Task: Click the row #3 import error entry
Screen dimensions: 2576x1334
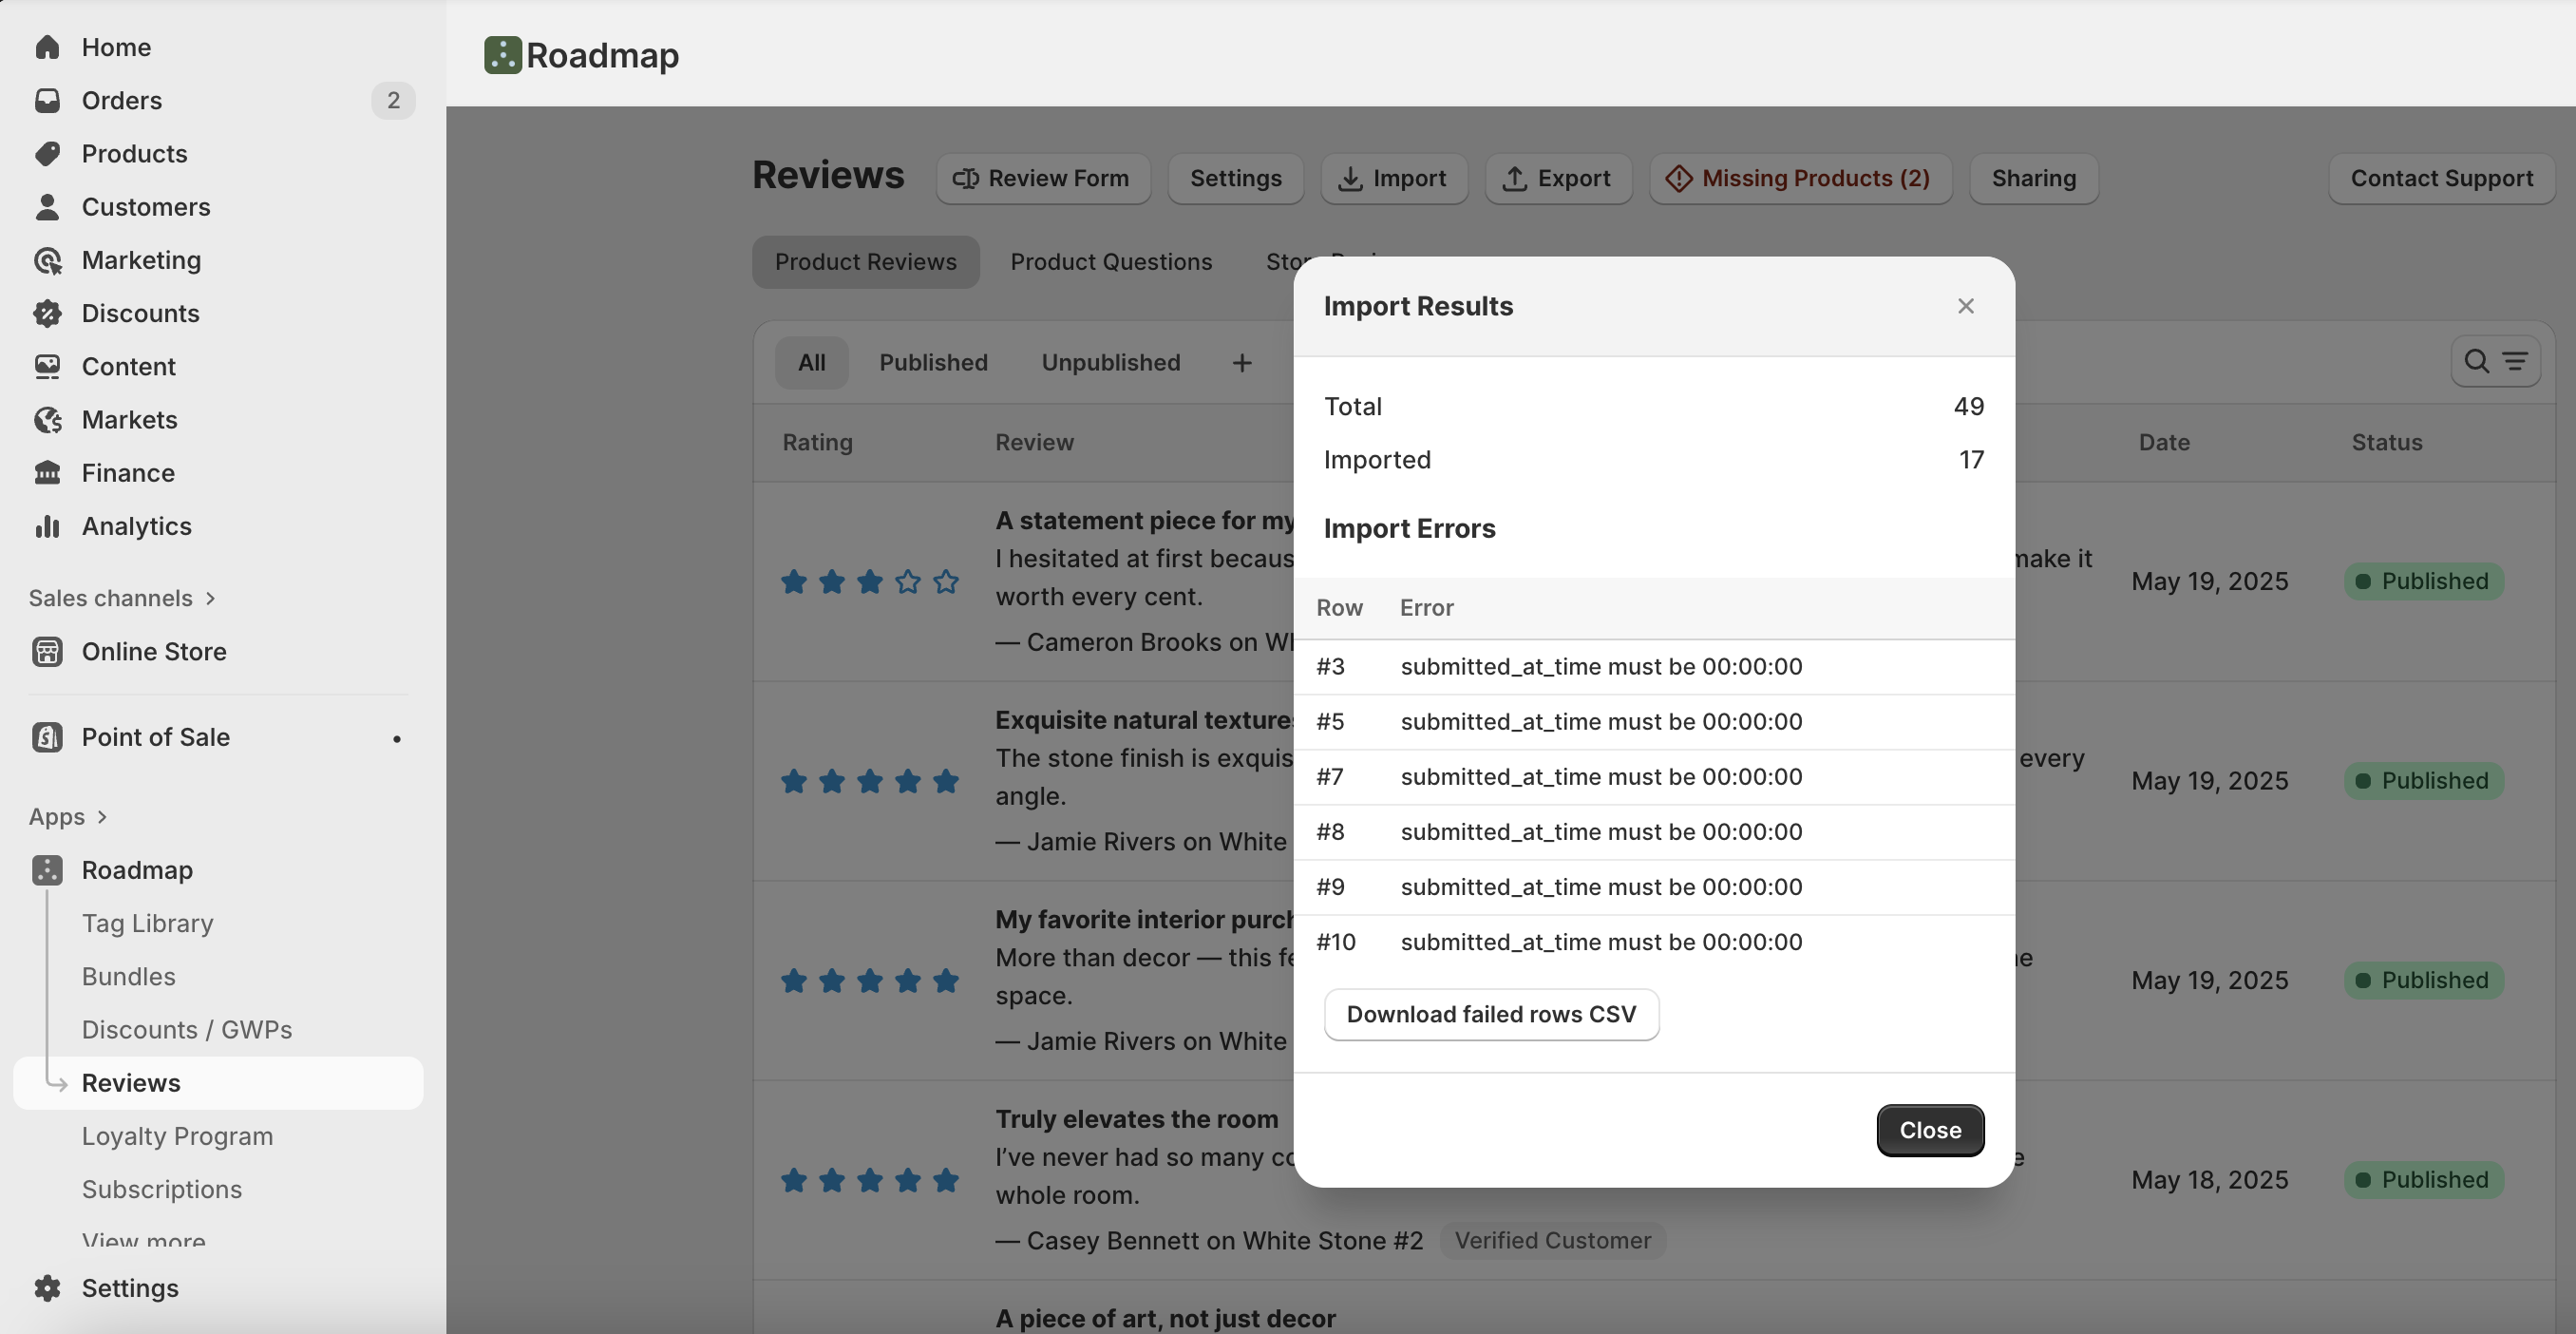Action: [1600, 667]
